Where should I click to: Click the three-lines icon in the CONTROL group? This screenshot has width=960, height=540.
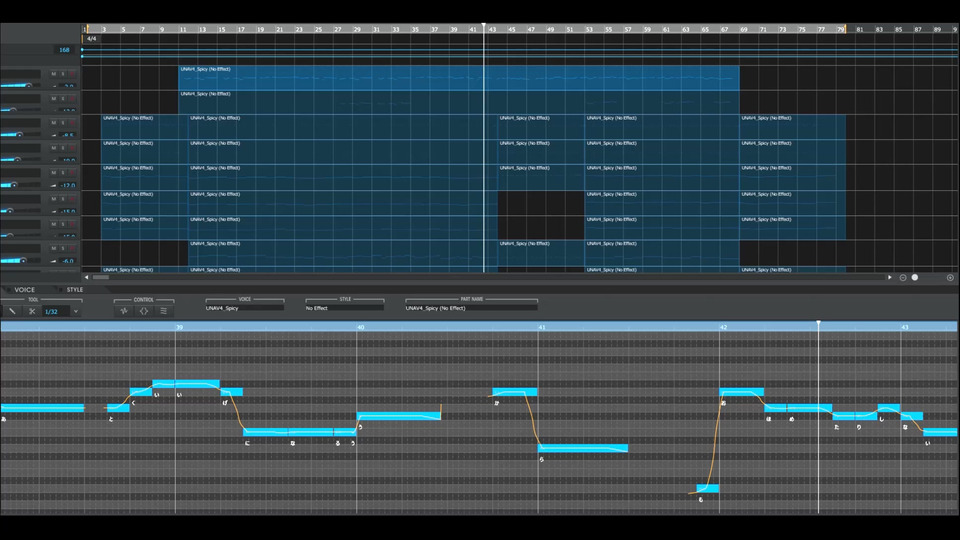pyautogui.click(x=163, y=311)
